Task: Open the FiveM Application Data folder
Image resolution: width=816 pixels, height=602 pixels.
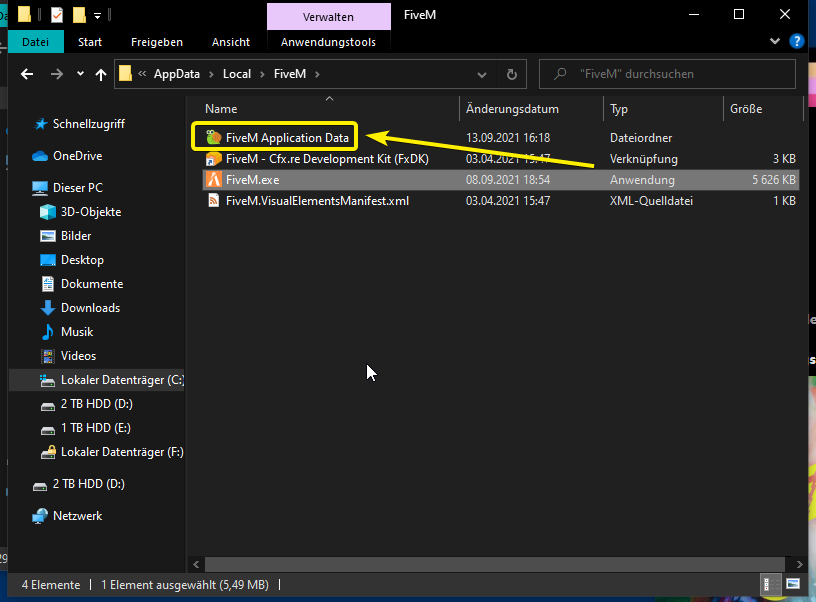Action: 287,137
